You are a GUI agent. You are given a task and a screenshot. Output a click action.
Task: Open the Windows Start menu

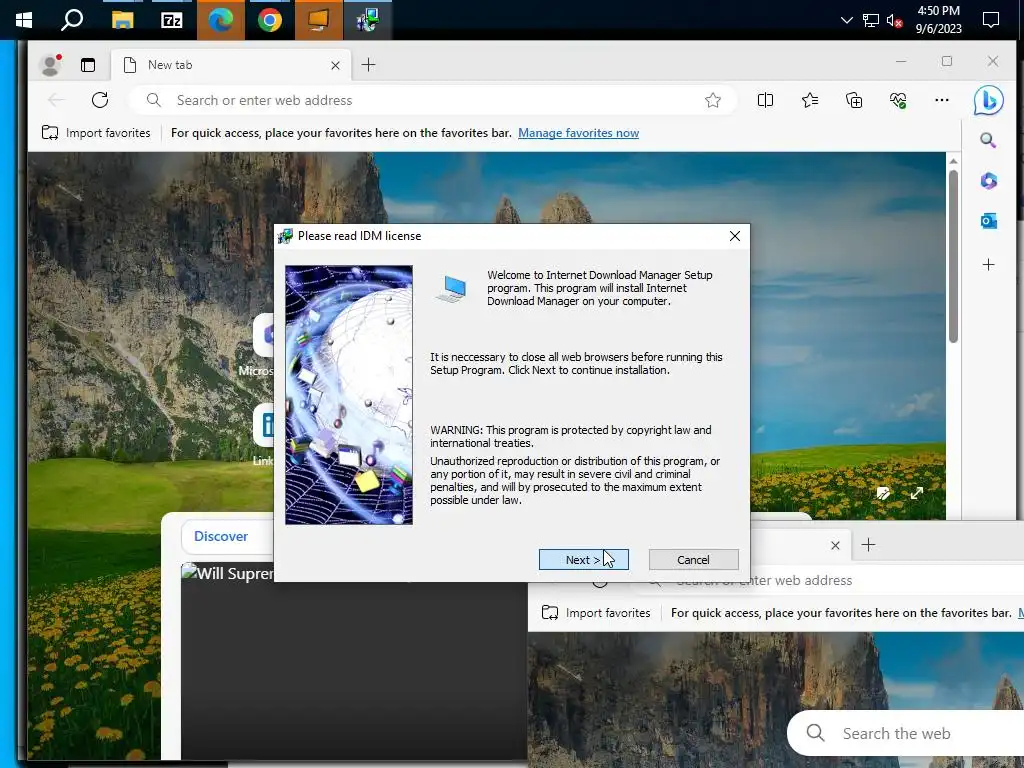(x=24, y=20)
